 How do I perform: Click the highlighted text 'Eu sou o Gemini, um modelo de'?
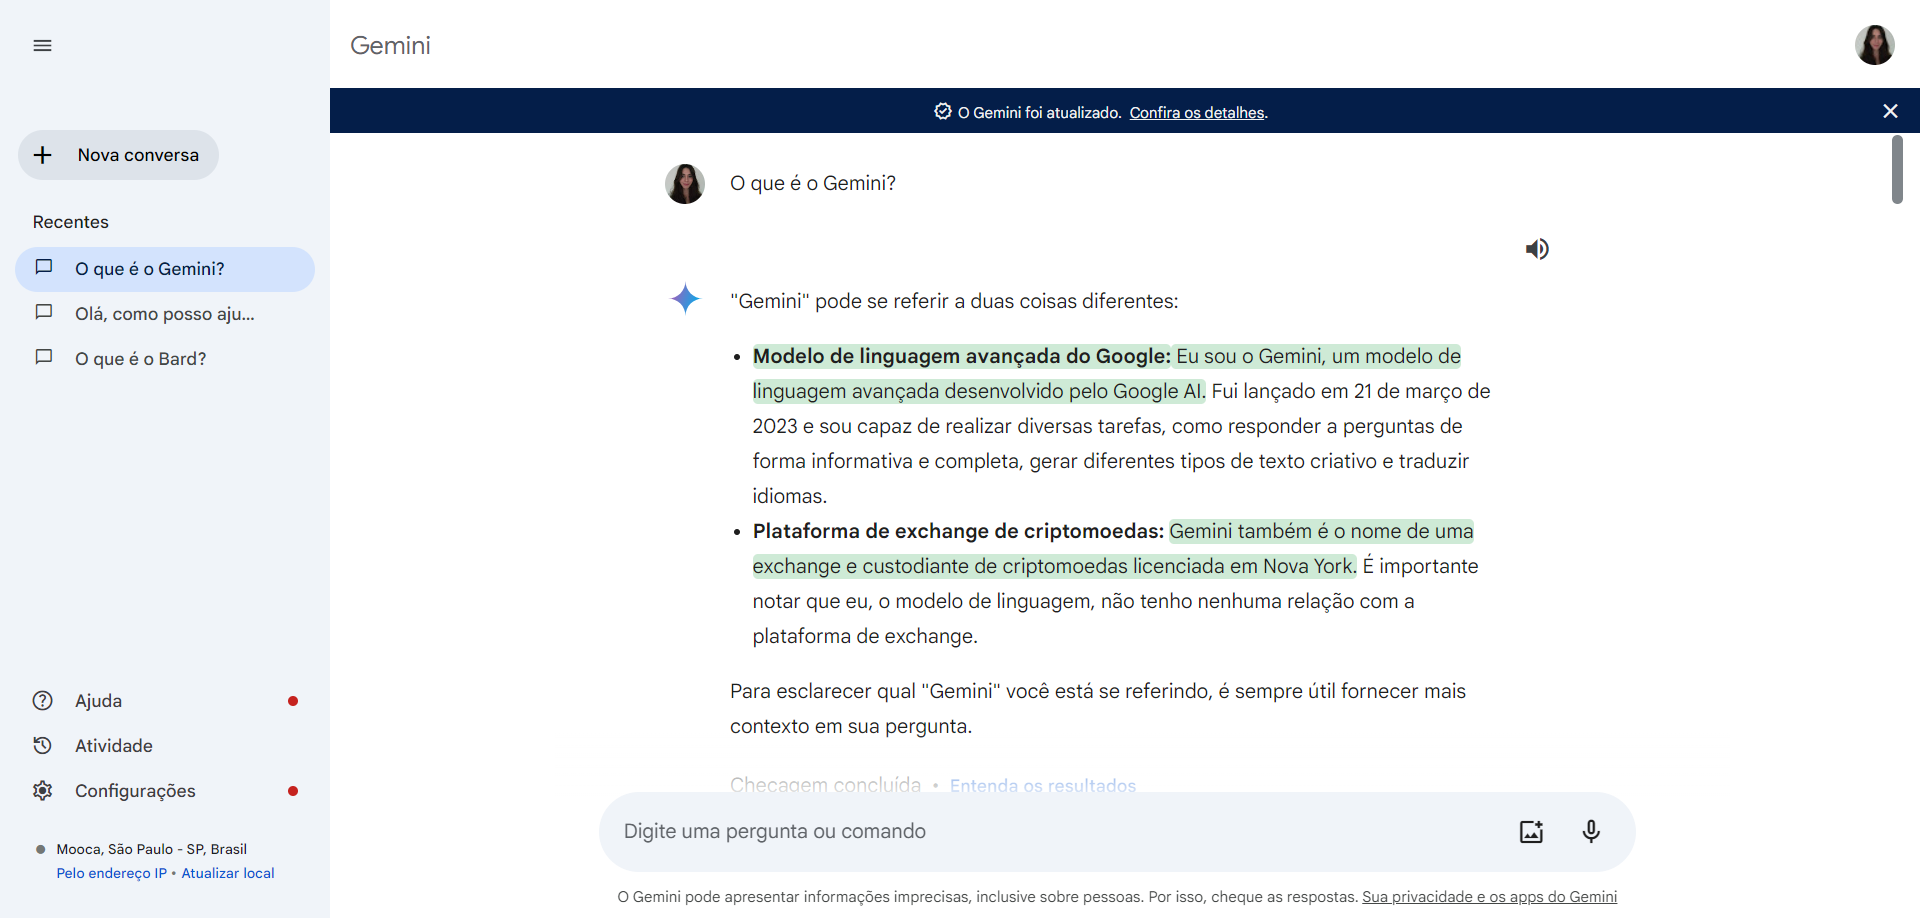coord(1318,356)
